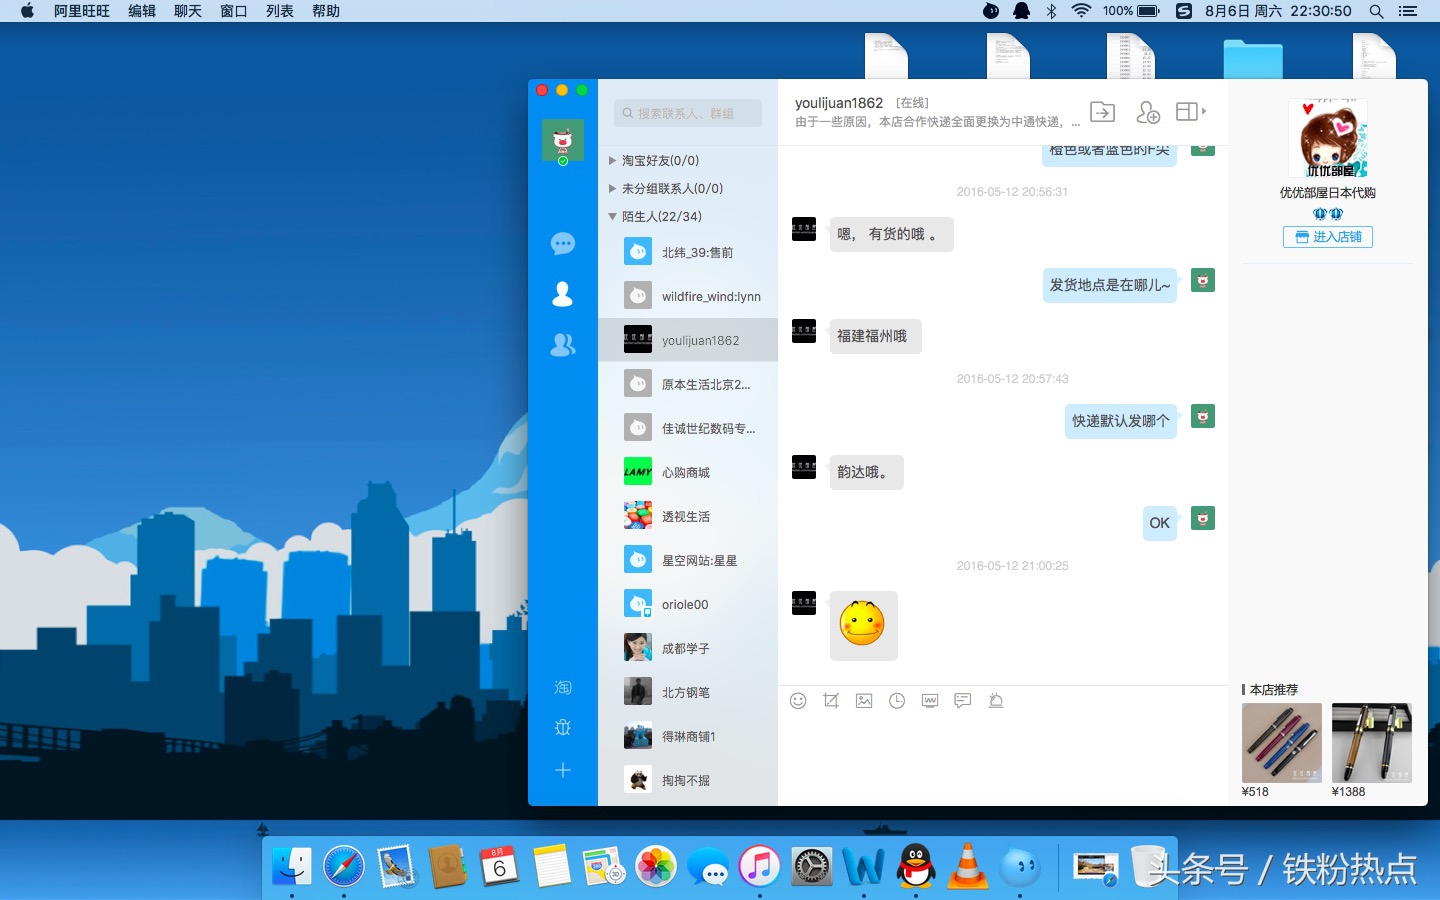This screenshot has height=900, width=1440.
Task: Open the emoji picker in the chat toolbar
Action: (x=798, y=700)
